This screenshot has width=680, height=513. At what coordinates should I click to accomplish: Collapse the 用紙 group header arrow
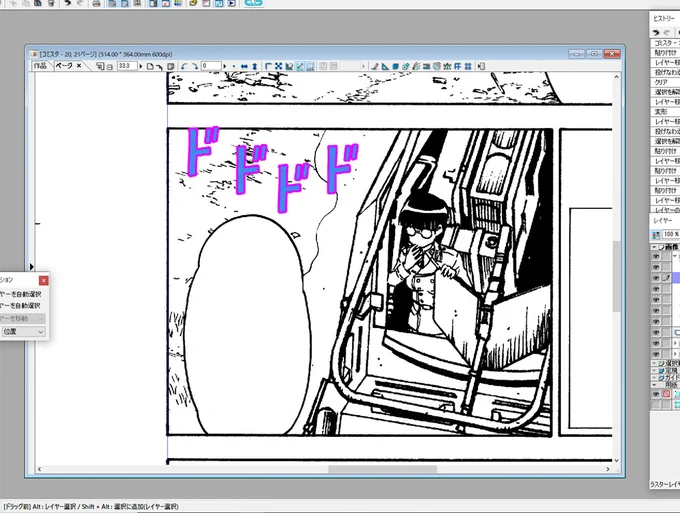click(x=654, y=385)
